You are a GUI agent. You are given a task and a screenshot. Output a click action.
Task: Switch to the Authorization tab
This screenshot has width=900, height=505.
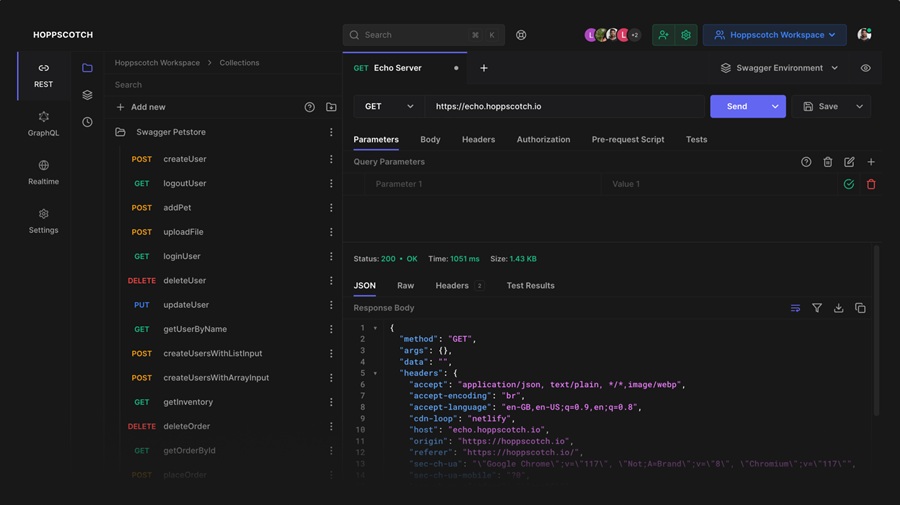click(543, 139)
